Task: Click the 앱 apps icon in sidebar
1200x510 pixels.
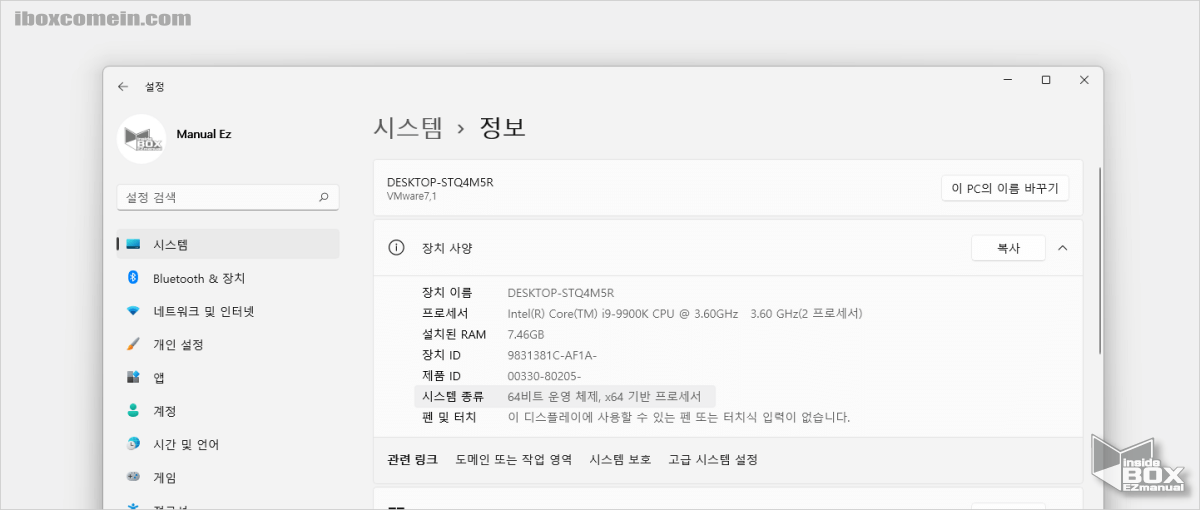Action: pyautogui.click(x=133, y=377)
